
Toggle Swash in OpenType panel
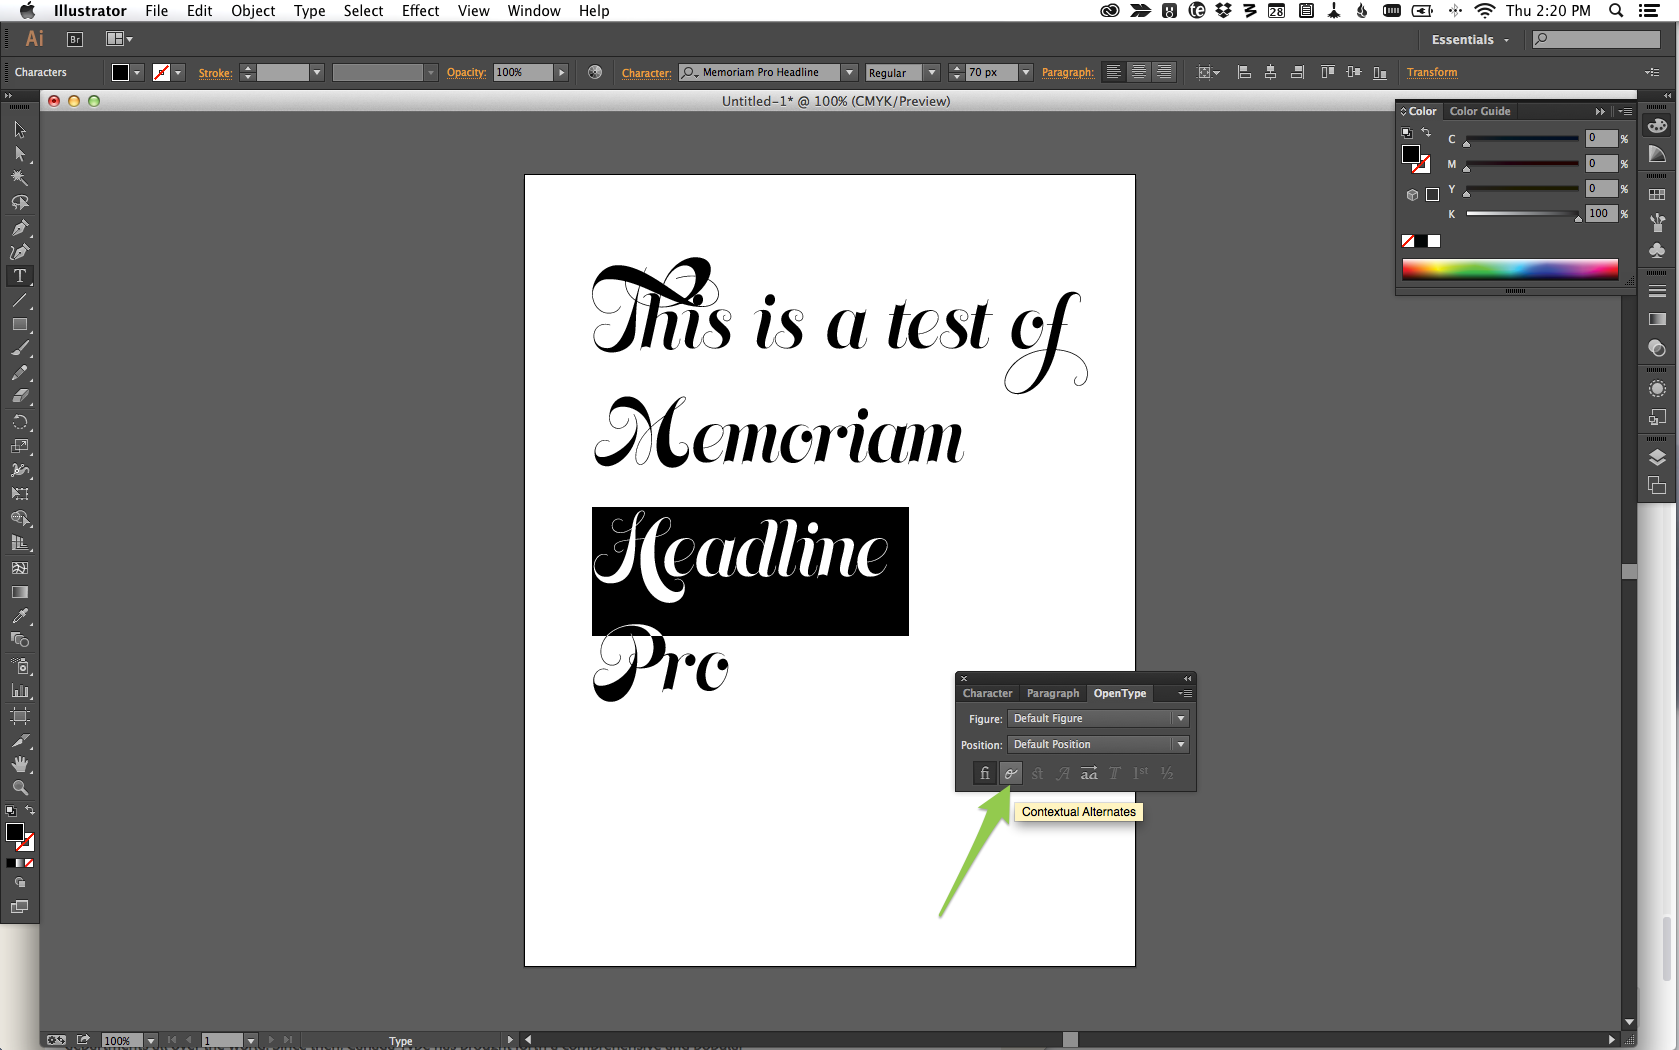1063,773
